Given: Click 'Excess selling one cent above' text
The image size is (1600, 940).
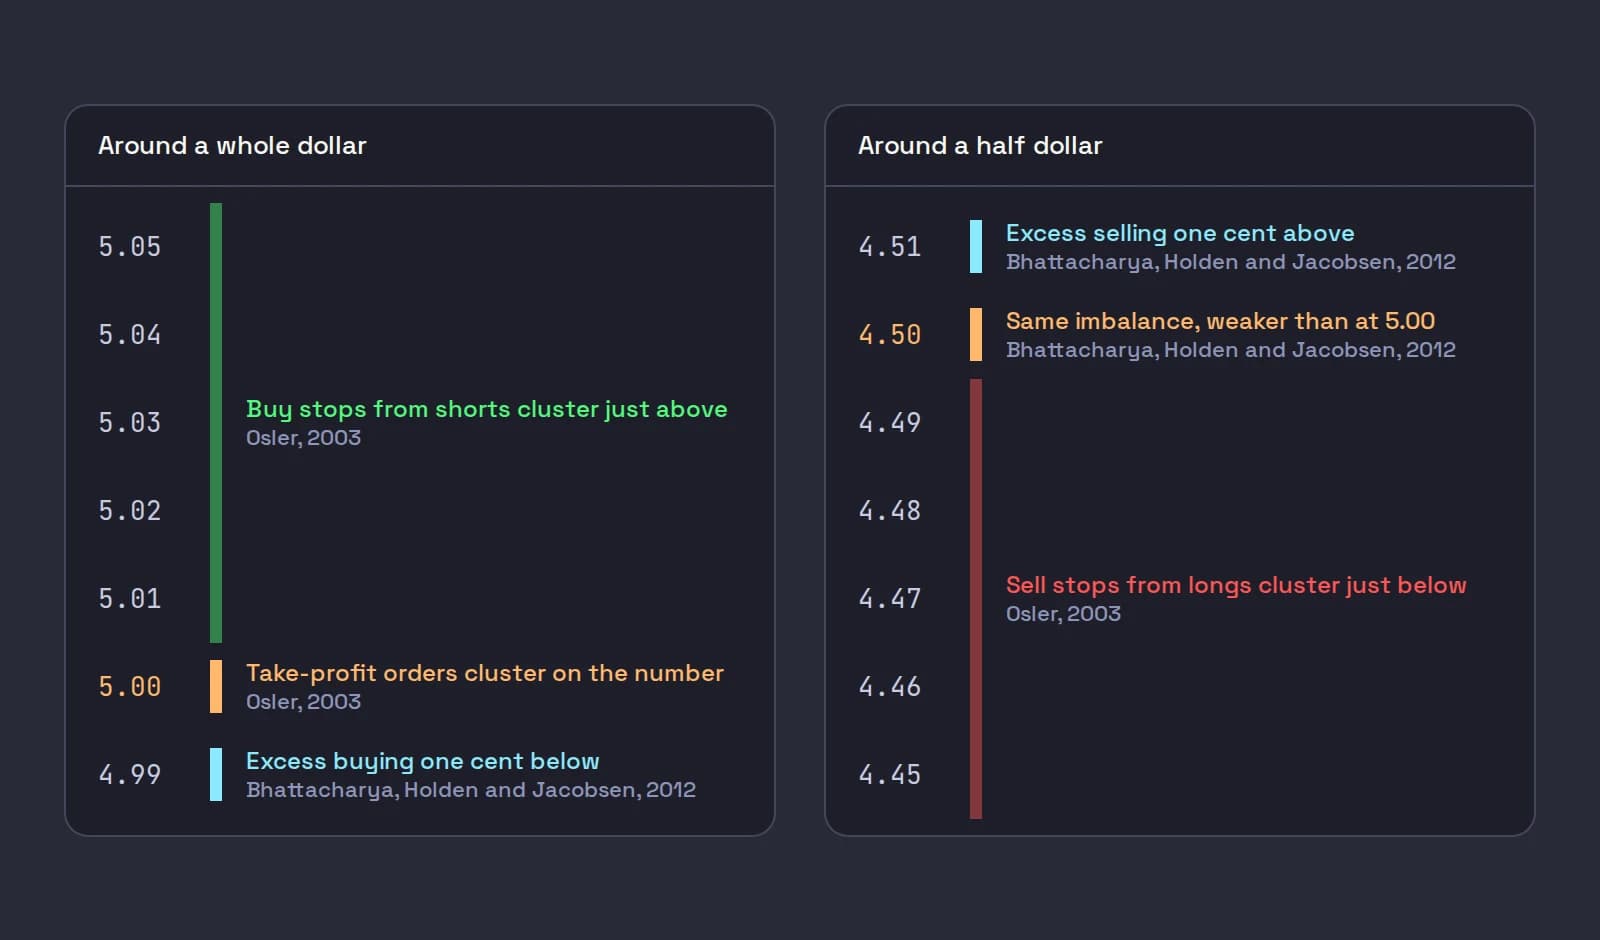Looking at the screenshot, I should 1180,233.
